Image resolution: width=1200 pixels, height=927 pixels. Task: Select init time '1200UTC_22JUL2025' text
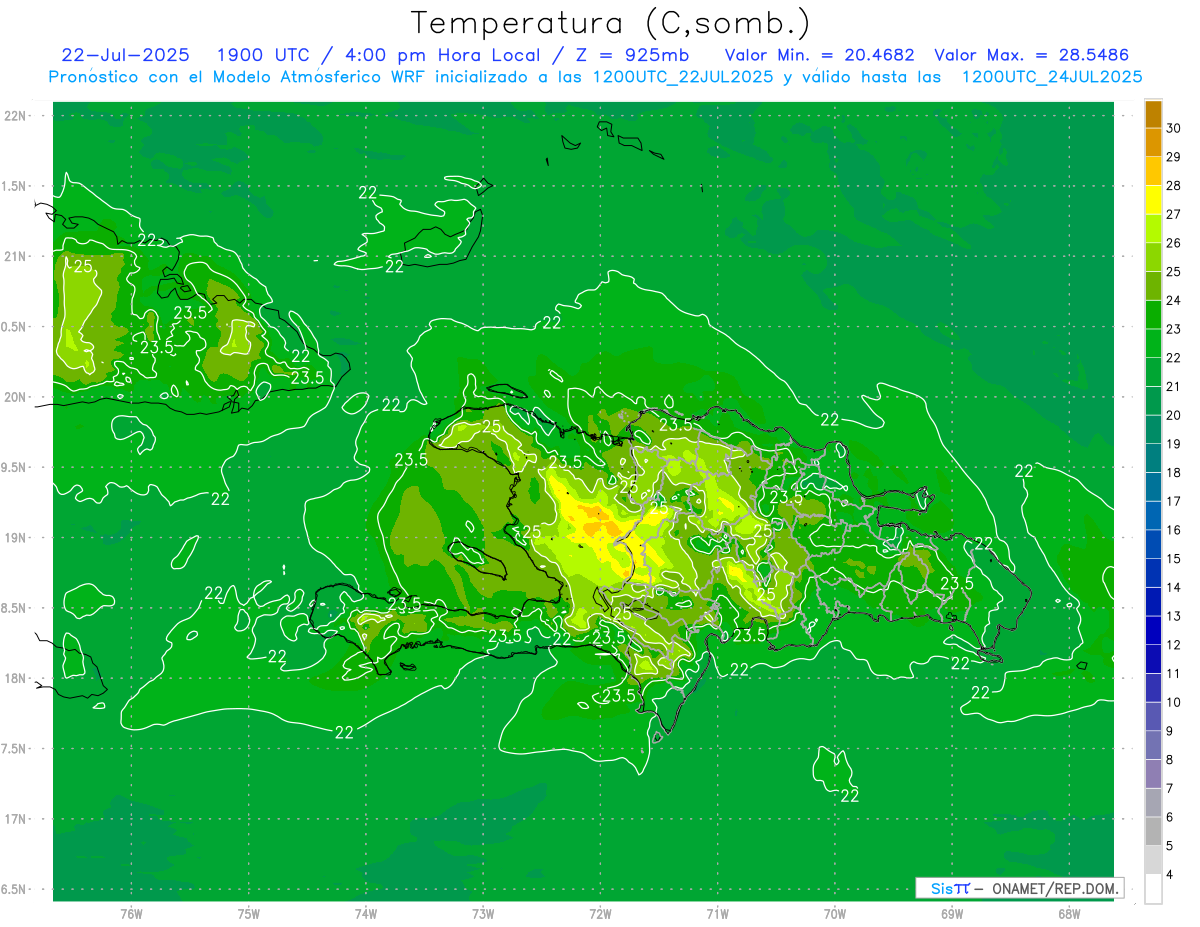coord(683,77)
